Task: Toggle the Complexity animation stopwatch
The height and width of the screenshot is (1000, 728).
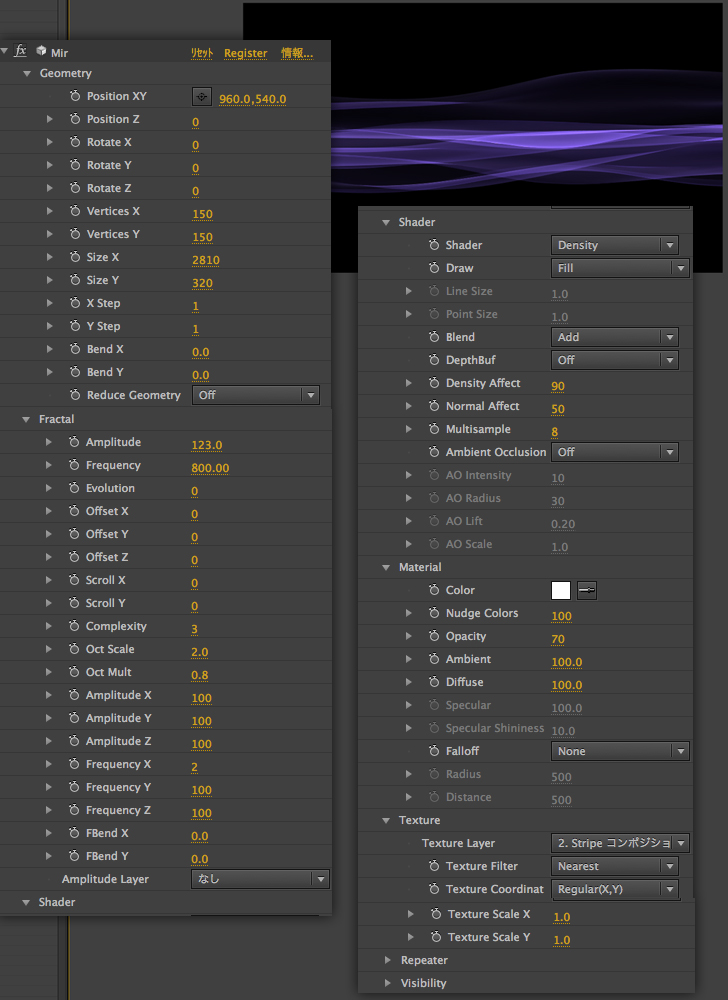Action: coord(74,626)
